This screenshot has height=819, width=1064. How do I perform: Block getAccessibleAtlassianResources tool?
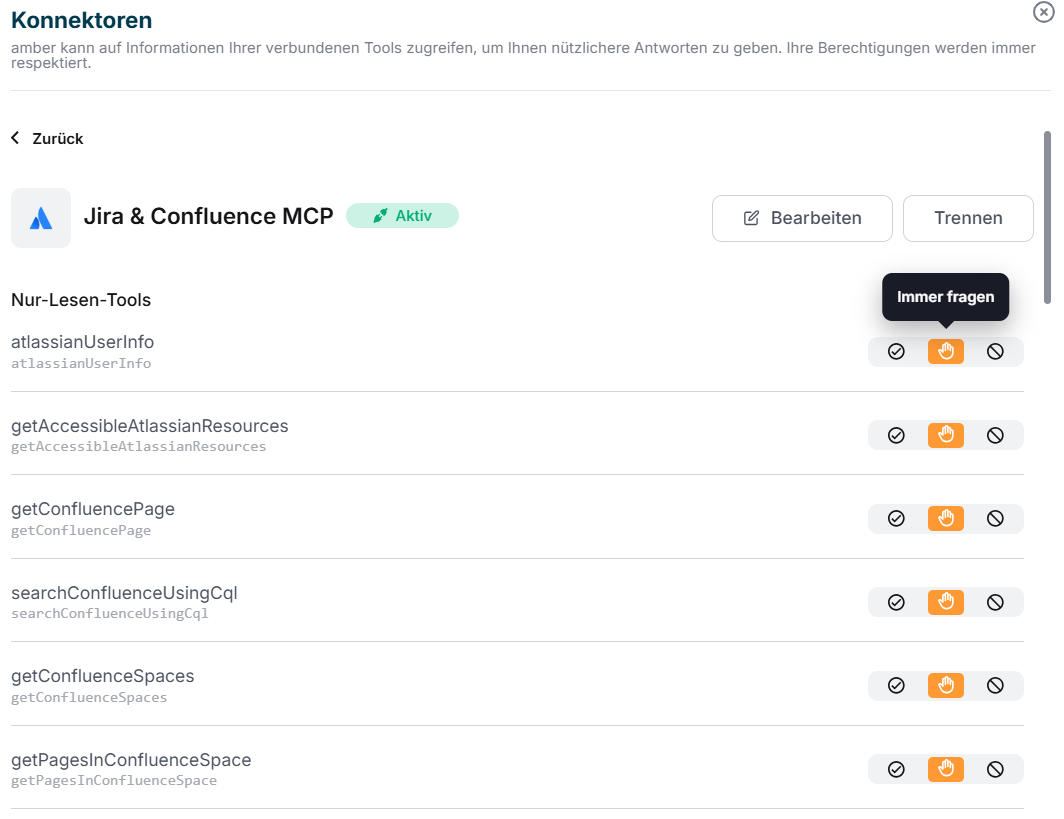click(995, 435)
